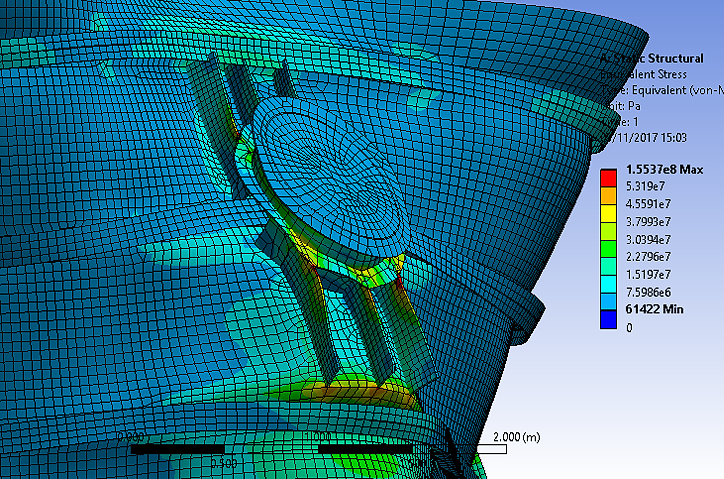
Task: Click the dark blue bottom legend band
Action: (608, 319)
